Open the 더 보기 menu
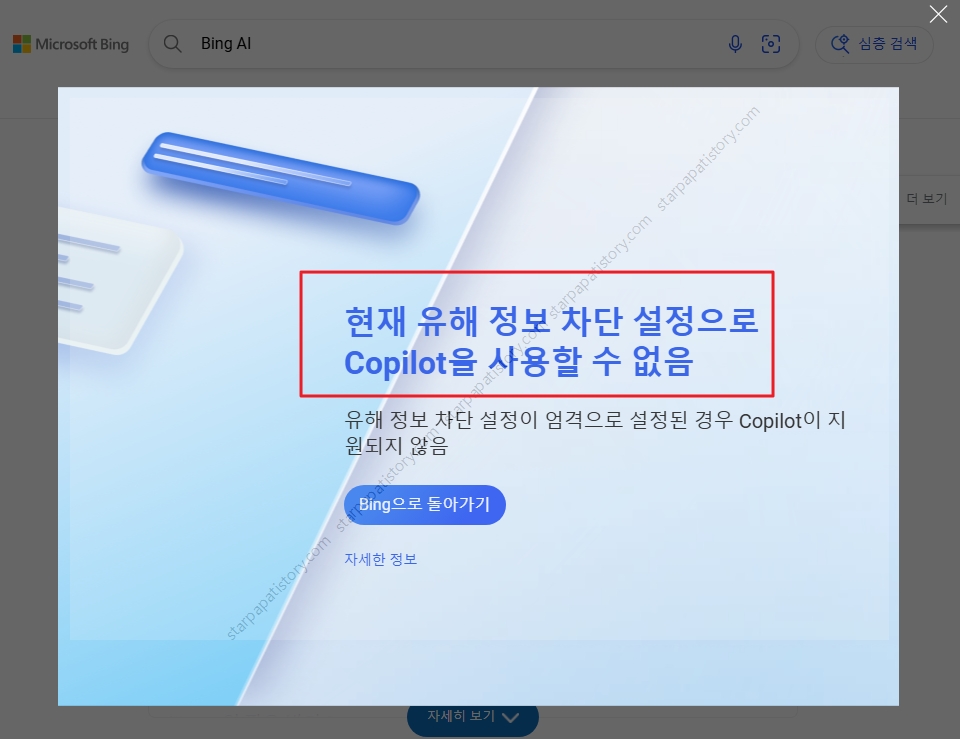This screenshot has width=960, height=739. click(x=927, y=198)
